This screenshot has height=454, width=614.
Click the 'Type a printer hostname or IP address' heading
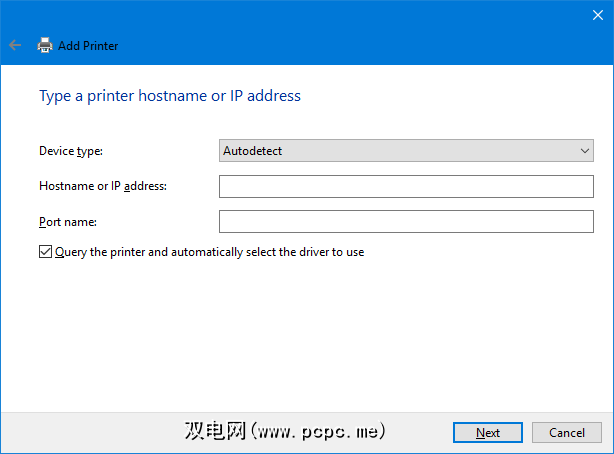click(169, 96)
